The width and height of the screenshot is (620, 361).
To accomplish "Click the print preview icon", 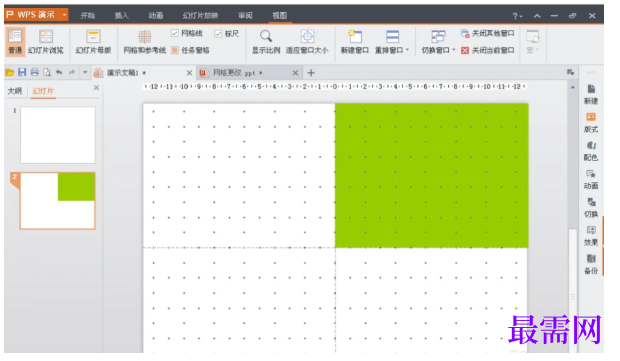I will [x=47, y=72].
